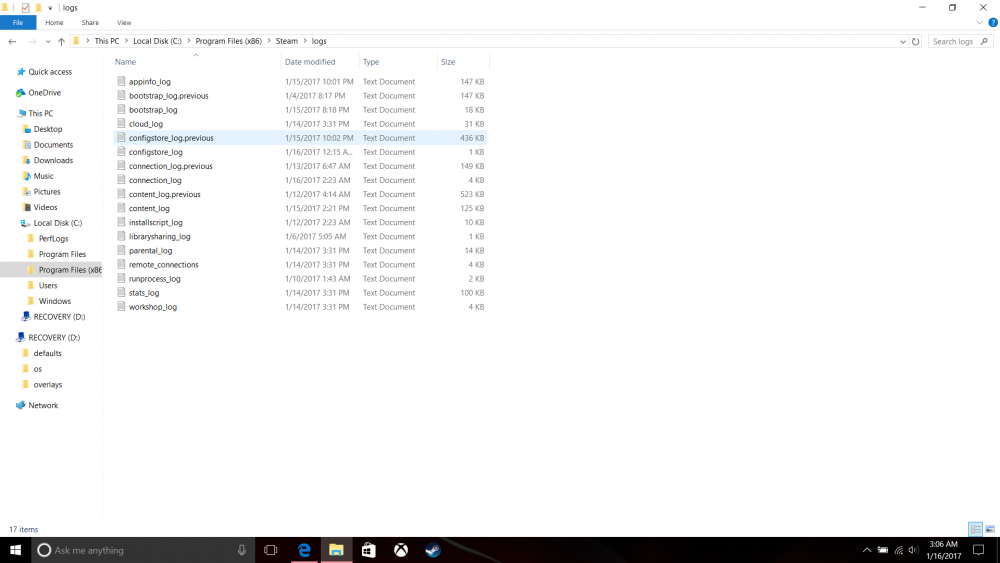This screenshot has width=1000, height=563.
Task: Select Network in navigation pane
Action: pyautogui.click(x=43, y=406)
